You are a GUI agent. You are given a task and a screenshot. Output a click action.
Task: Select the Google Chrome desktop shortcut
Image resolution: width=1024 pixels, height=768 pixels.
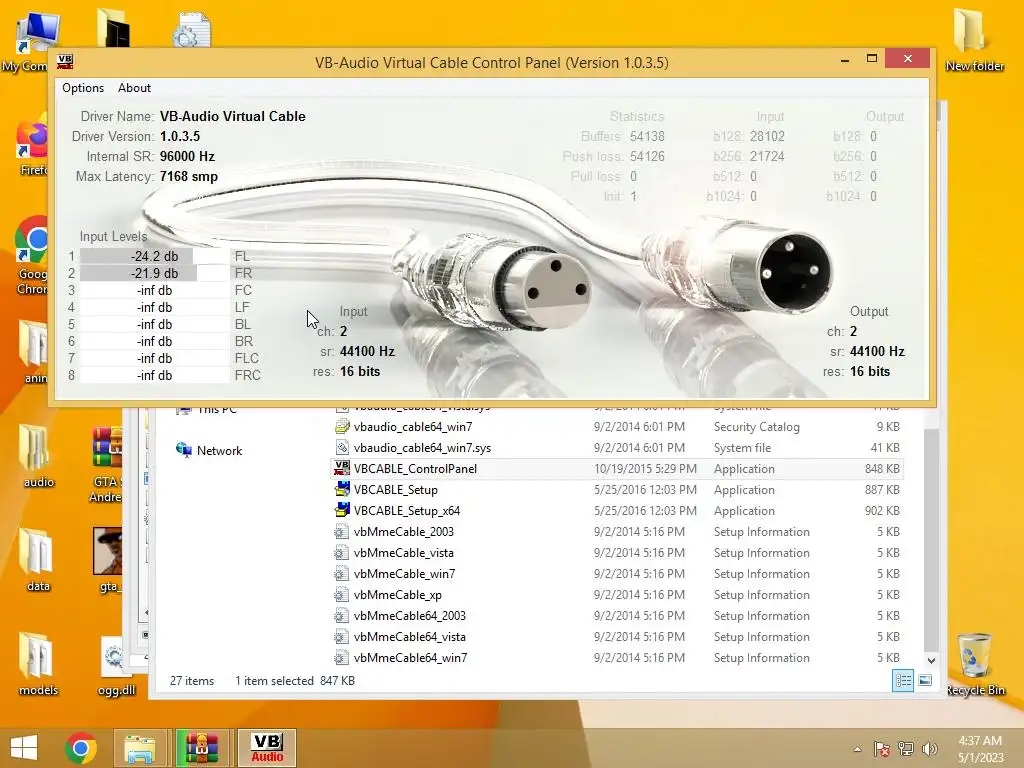tap(31, 256)
